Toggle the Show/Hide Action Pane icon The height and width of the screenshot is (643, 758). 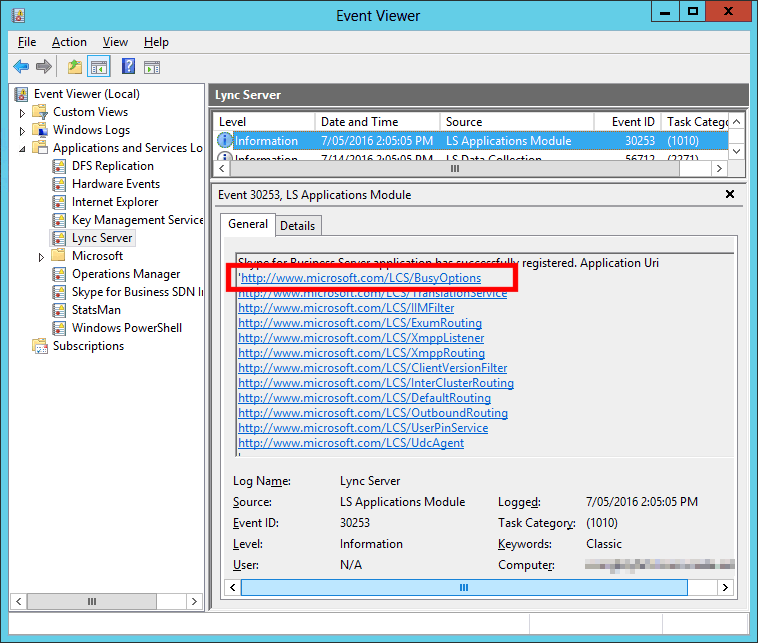pyautogui.click(x=152, y=67)
